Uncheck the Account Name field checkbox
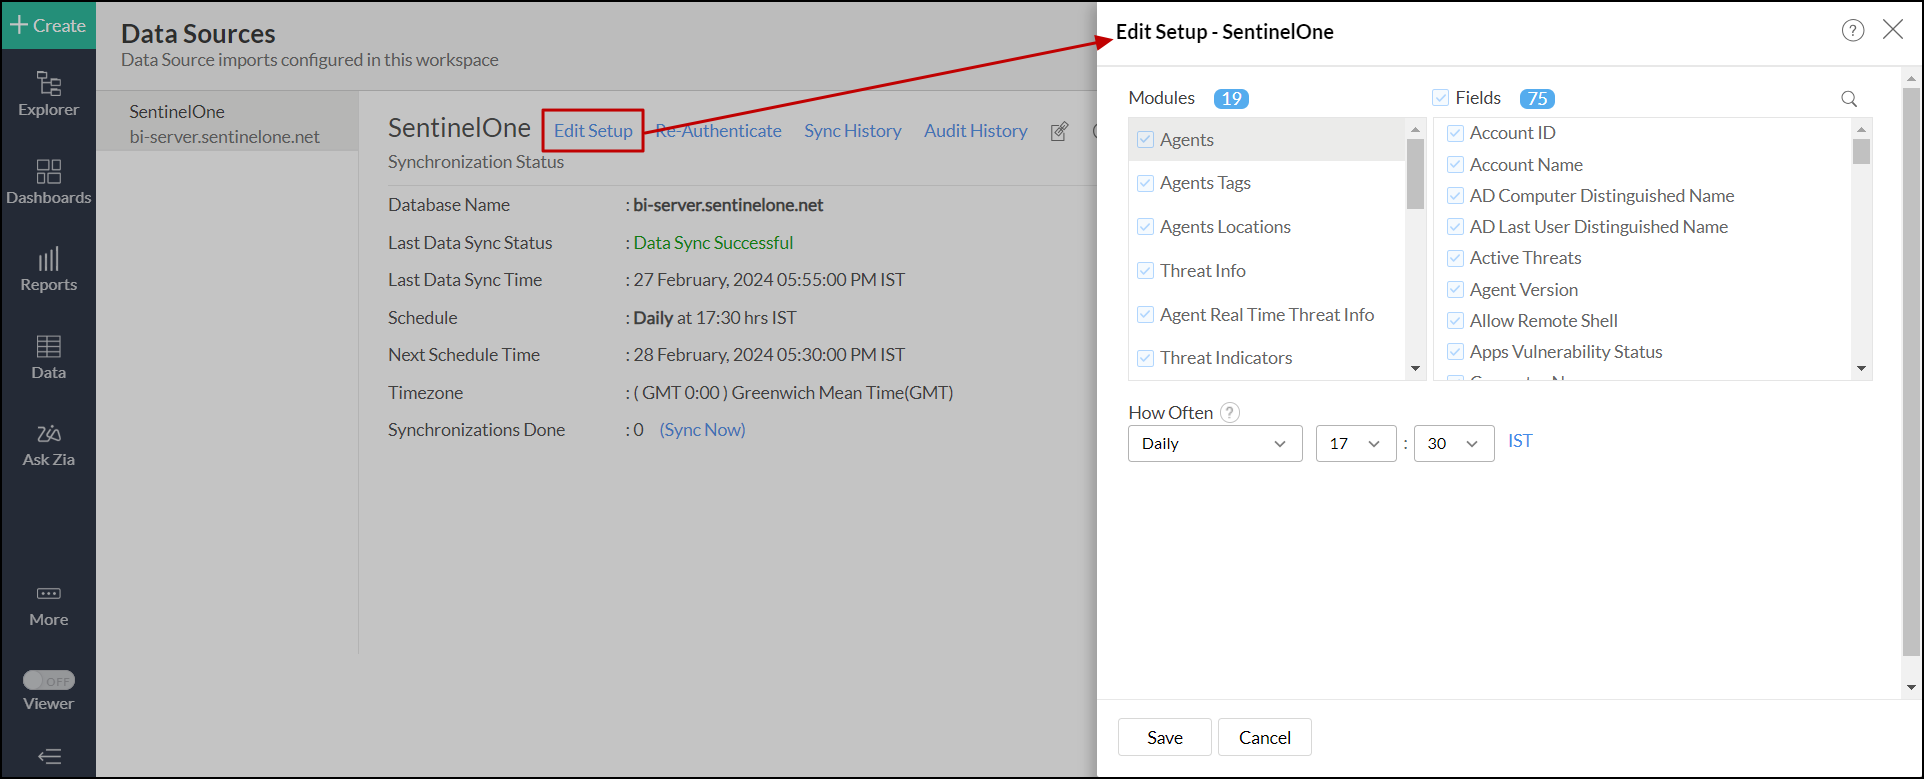The image size is (1924, 779). 1455,165
